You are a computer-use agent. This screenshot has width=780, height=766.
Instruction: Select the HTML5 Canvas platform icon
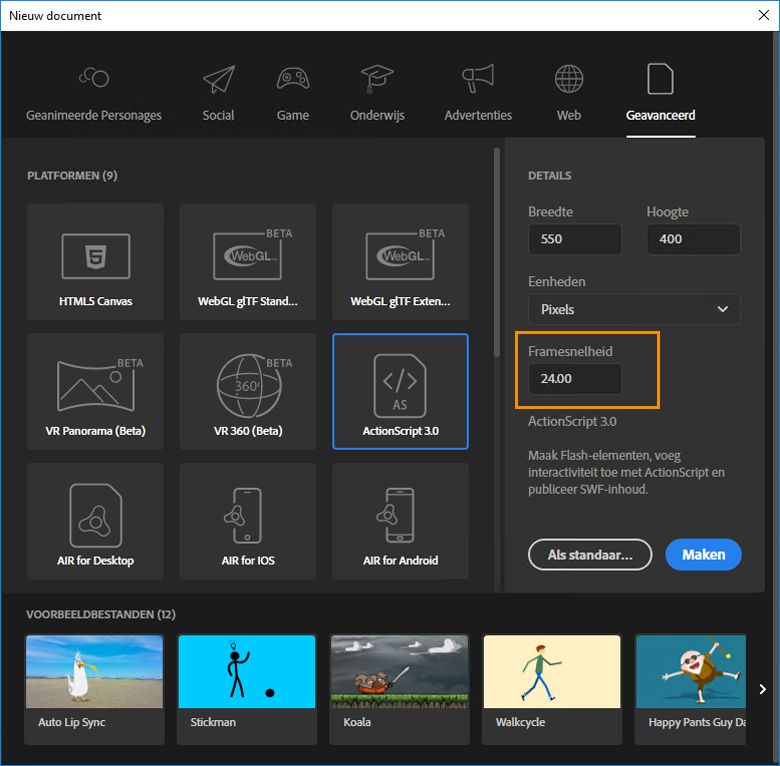pyautogui.click(x=96, y=262)
